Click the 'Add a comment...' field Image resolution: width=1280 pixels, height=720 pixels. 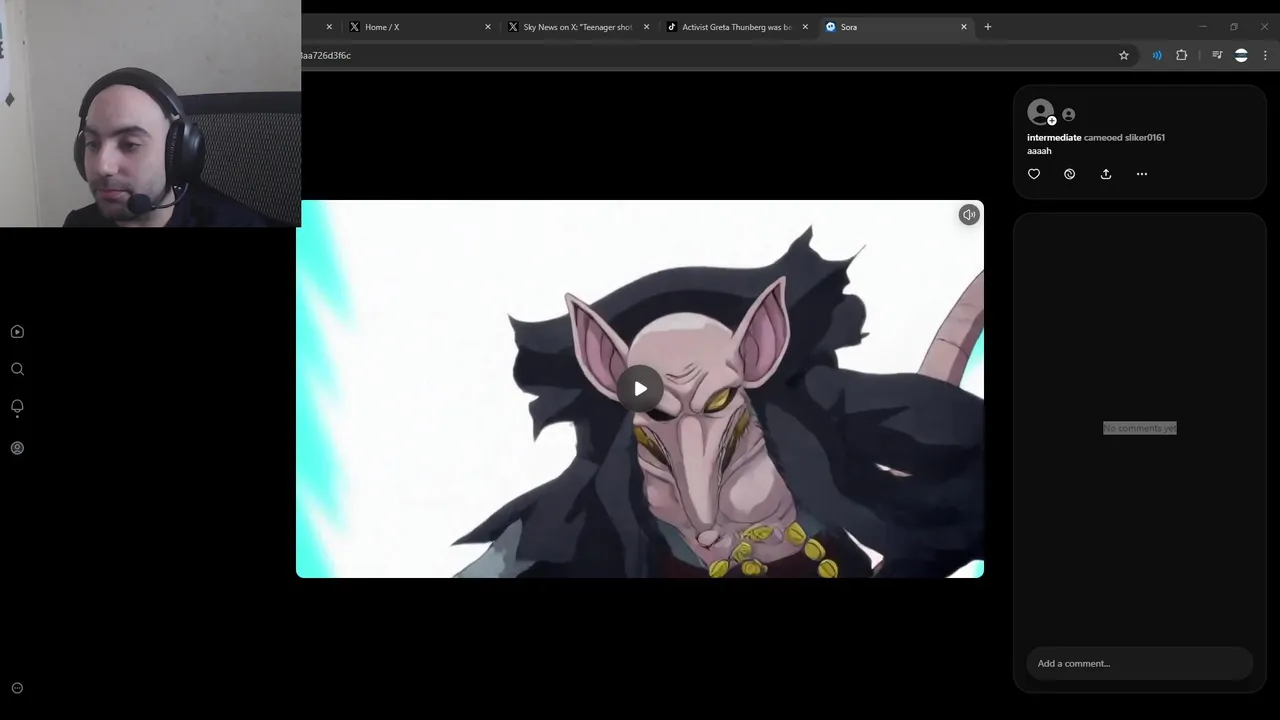click(x=1139, y=663)
